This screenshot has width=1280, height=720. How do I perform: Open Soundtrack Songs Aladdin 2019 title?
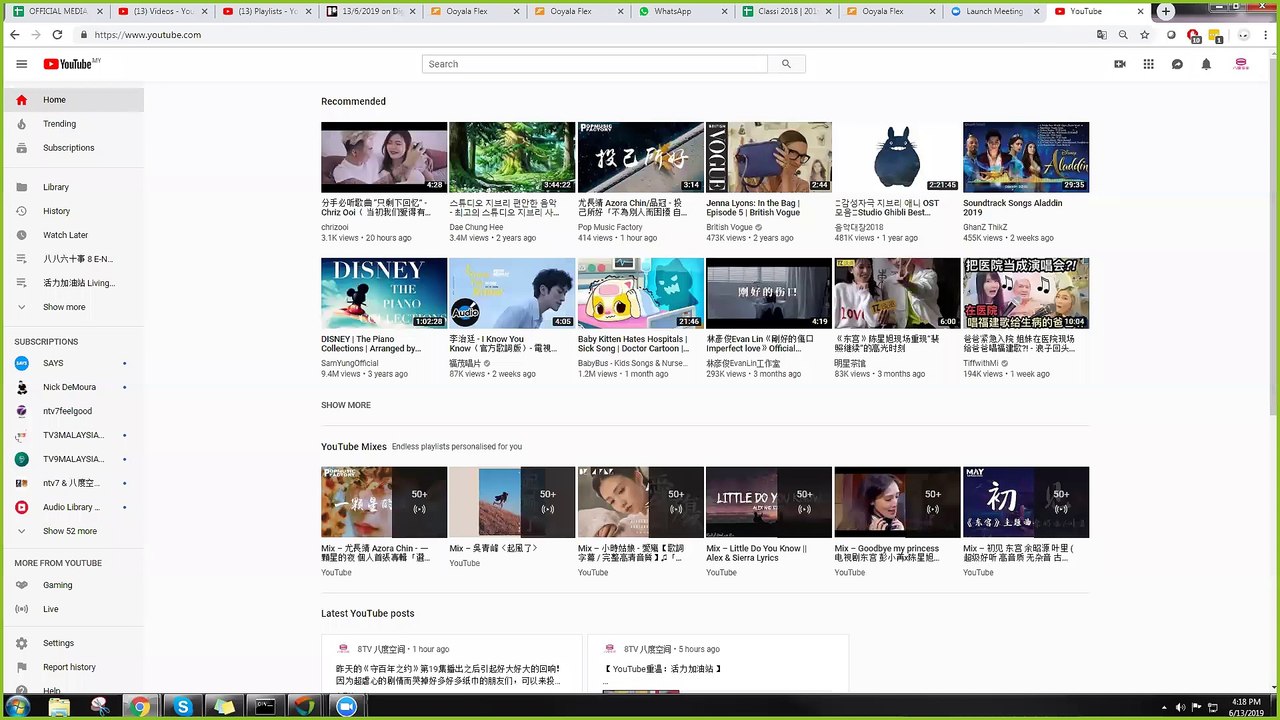coord(1013,207)
